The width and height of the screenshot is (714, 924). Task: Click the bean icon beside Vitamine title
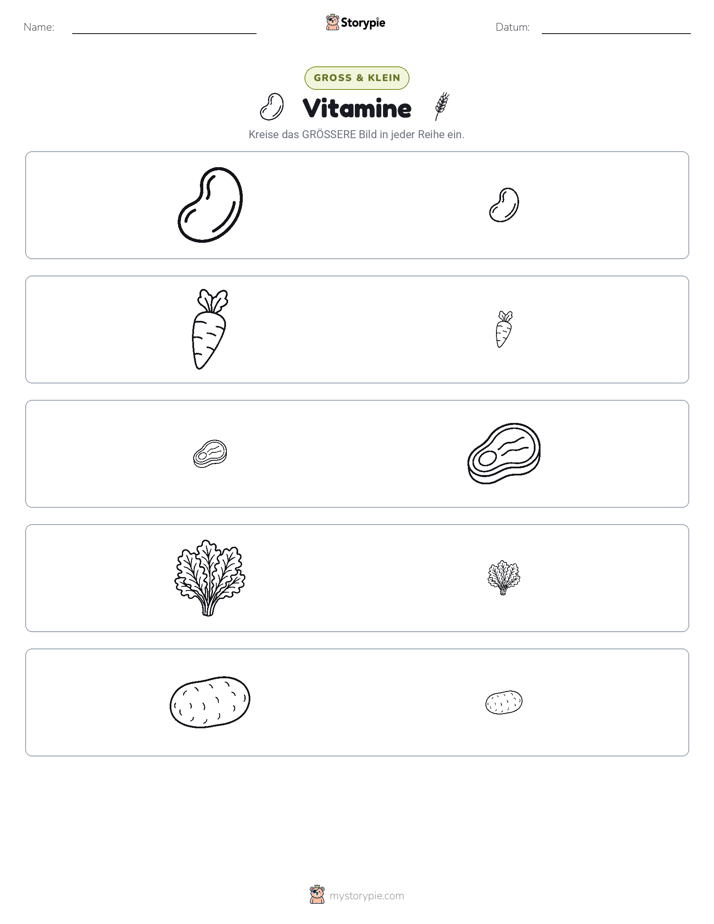pyautogui.click(x=272, y=107)
